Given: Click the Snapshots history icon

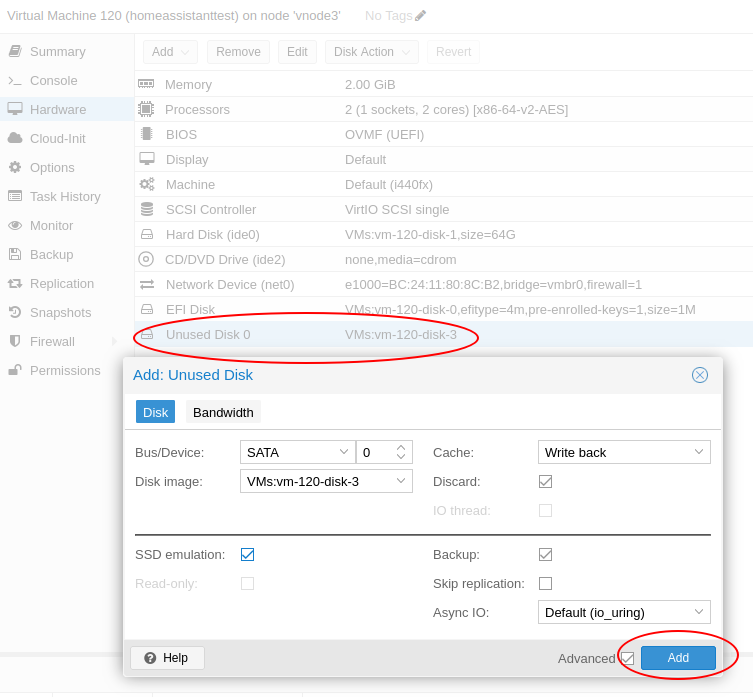Looking at the screenshot, I should tap(15, 312).
